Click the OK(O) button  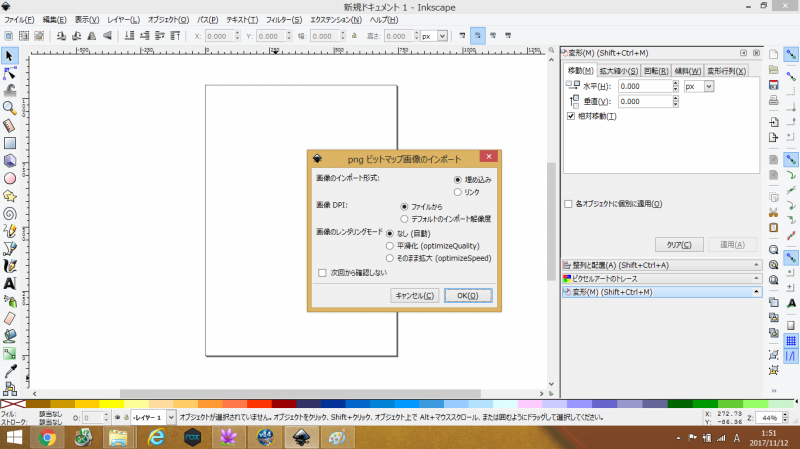(468, 295)
